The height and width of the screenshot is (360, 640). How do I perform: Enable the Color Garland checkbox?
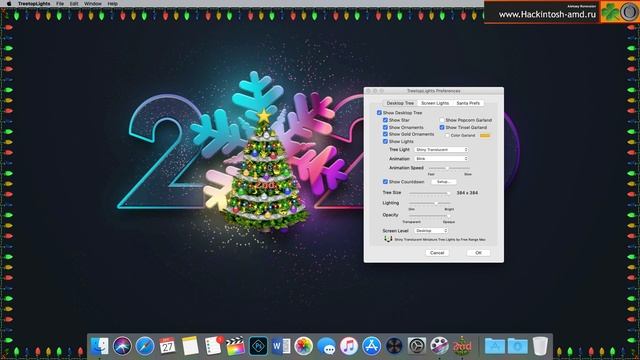(x=447, y=135)
